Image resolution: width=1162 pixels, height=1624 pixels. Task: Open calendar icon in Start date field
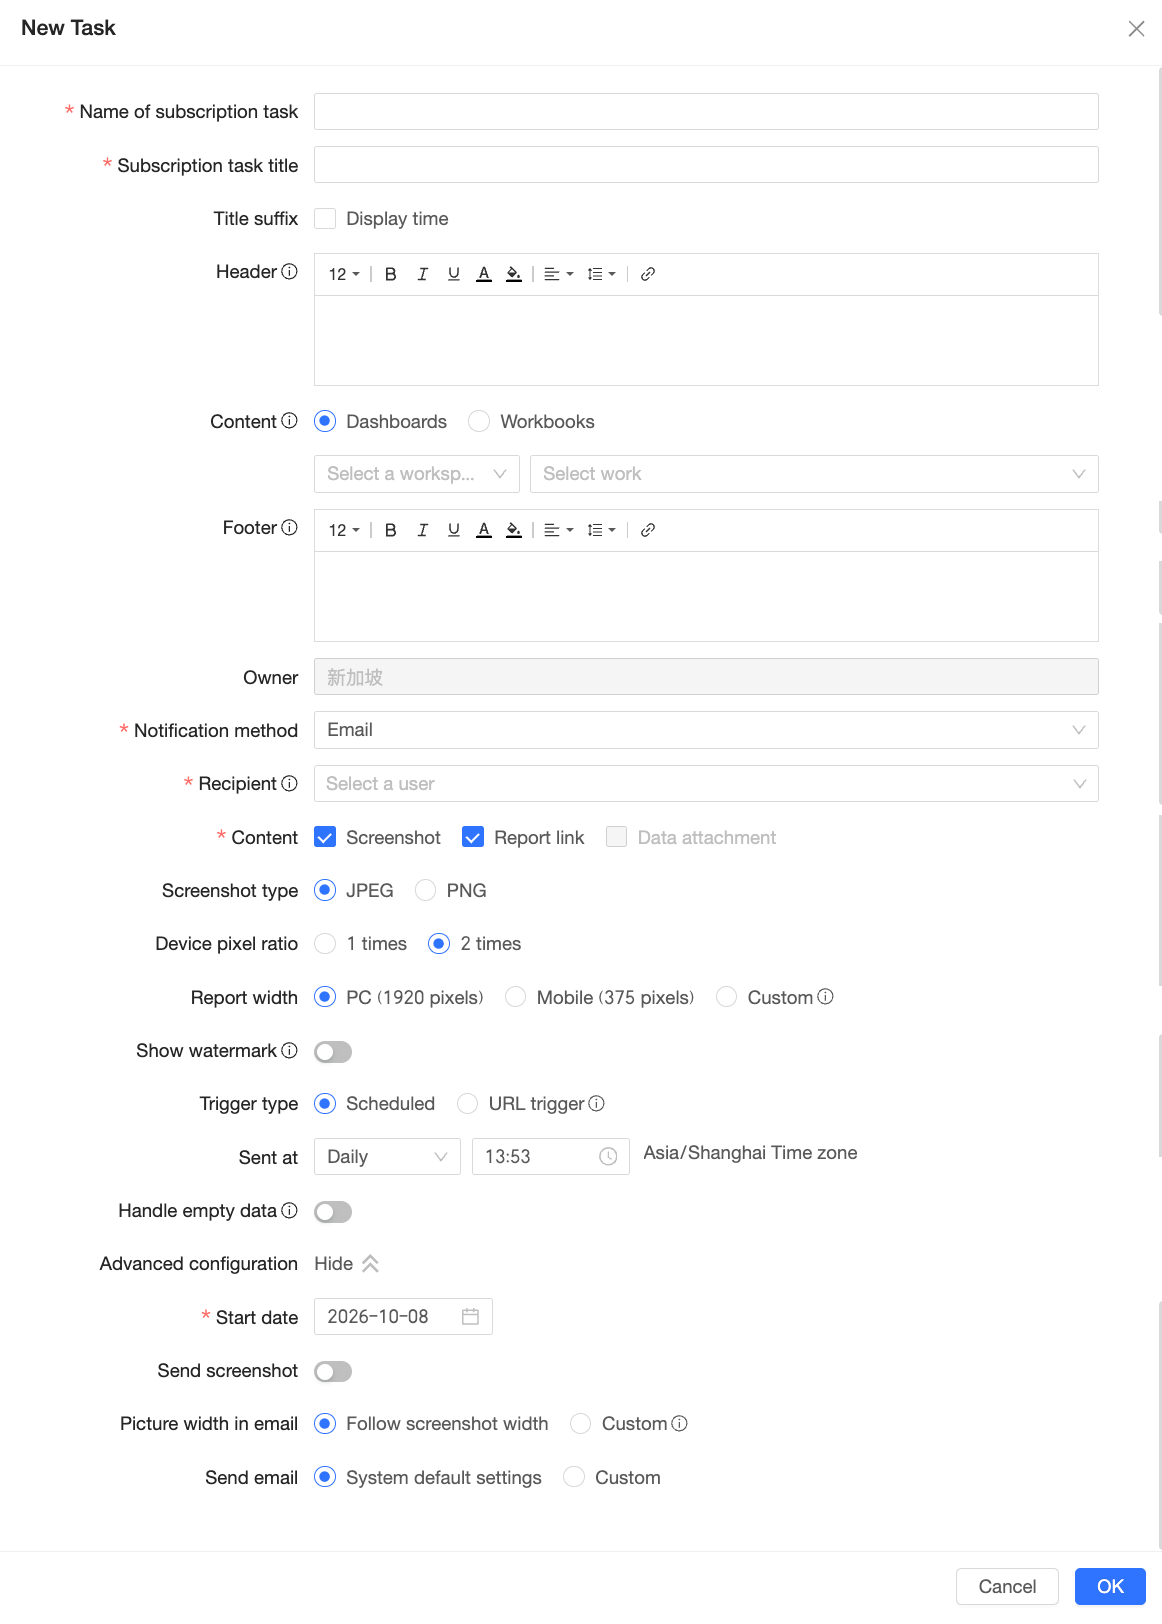click(x=470, y=1316)
